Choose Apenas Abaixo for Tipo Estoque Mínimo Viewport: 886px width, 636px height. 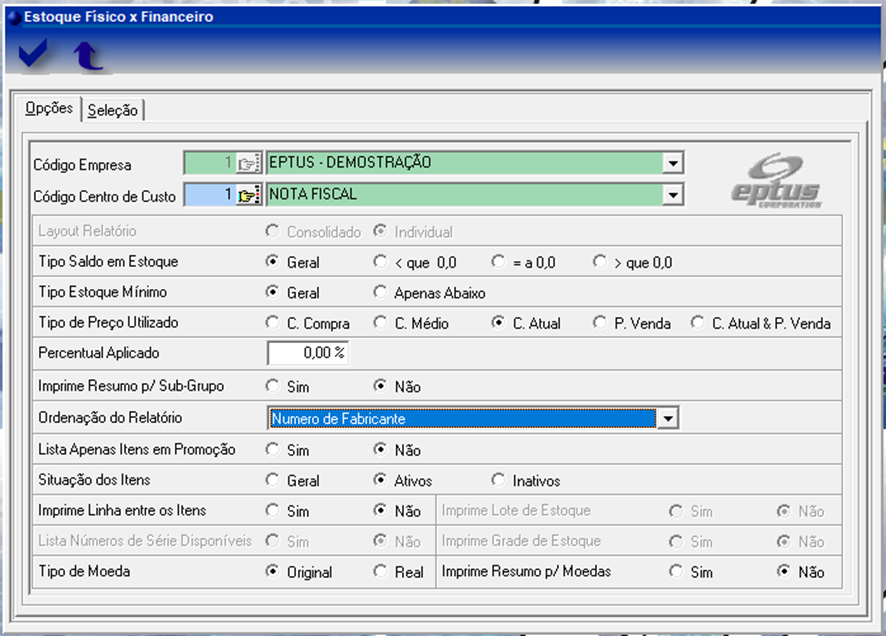[x=379, y=293]
